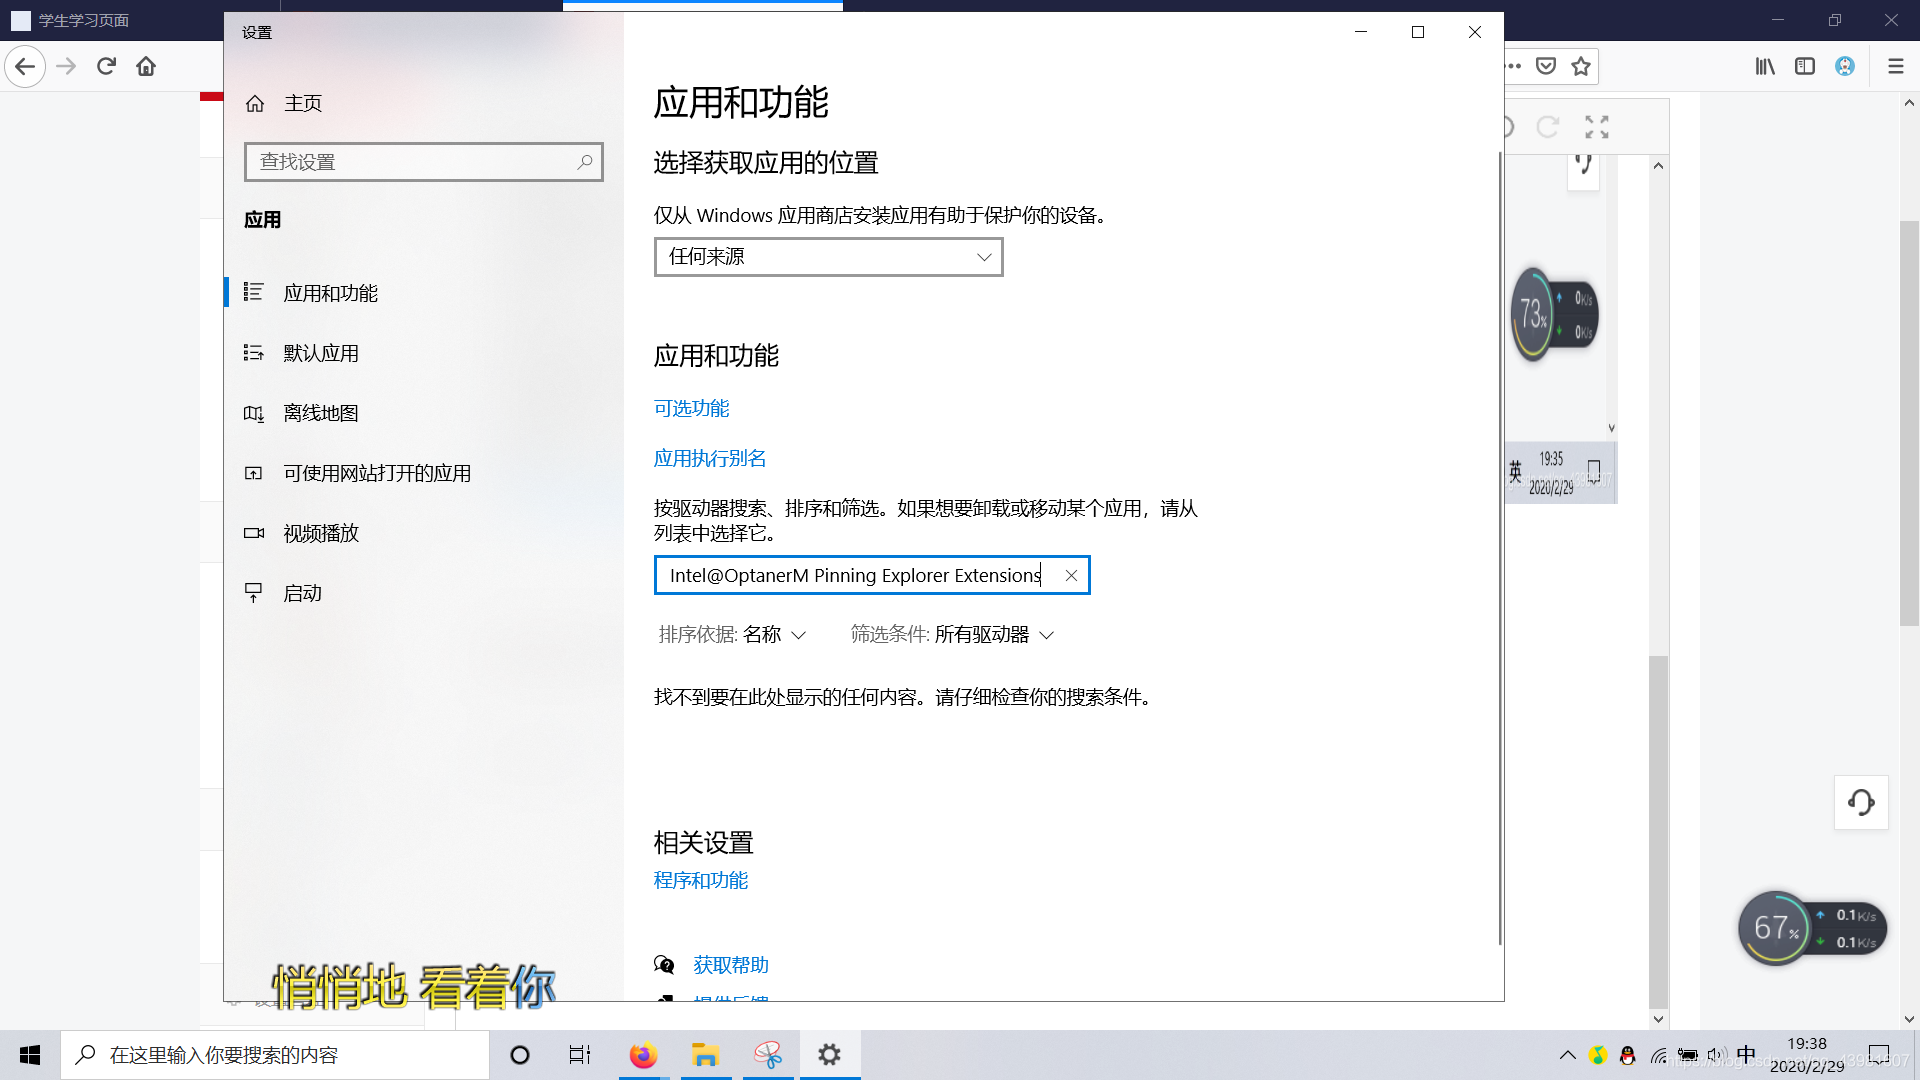The image size is (1920, 1080).
Task: Open 启动 settings section
Action: click(x=302, y=593)
